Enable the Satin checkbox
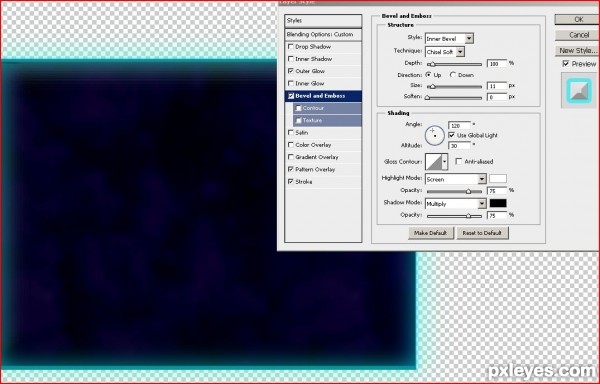This screenshot has height=384, width=600. (290, 133)
